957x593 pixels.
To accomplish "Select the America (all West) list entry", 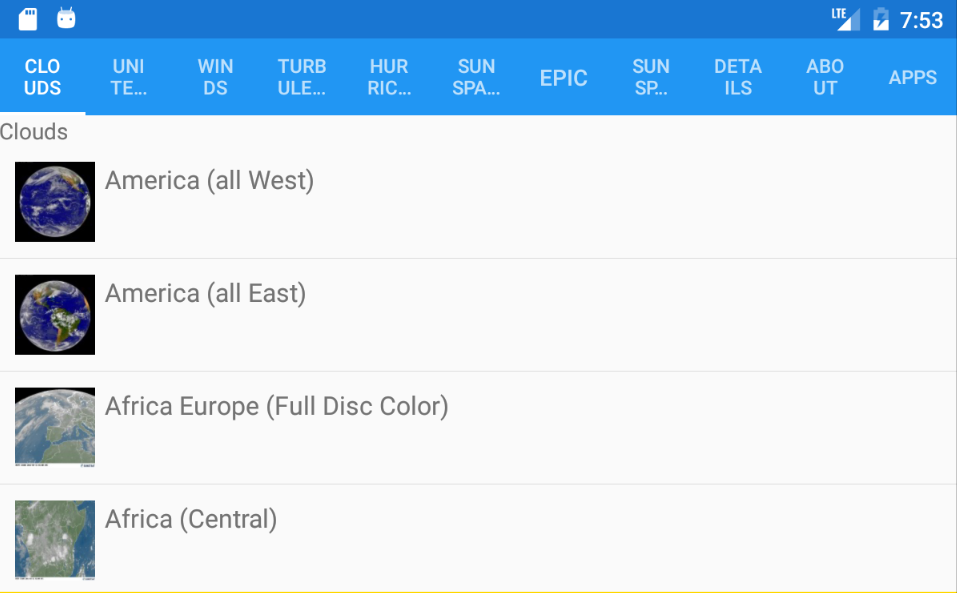I will click(209, 181).
